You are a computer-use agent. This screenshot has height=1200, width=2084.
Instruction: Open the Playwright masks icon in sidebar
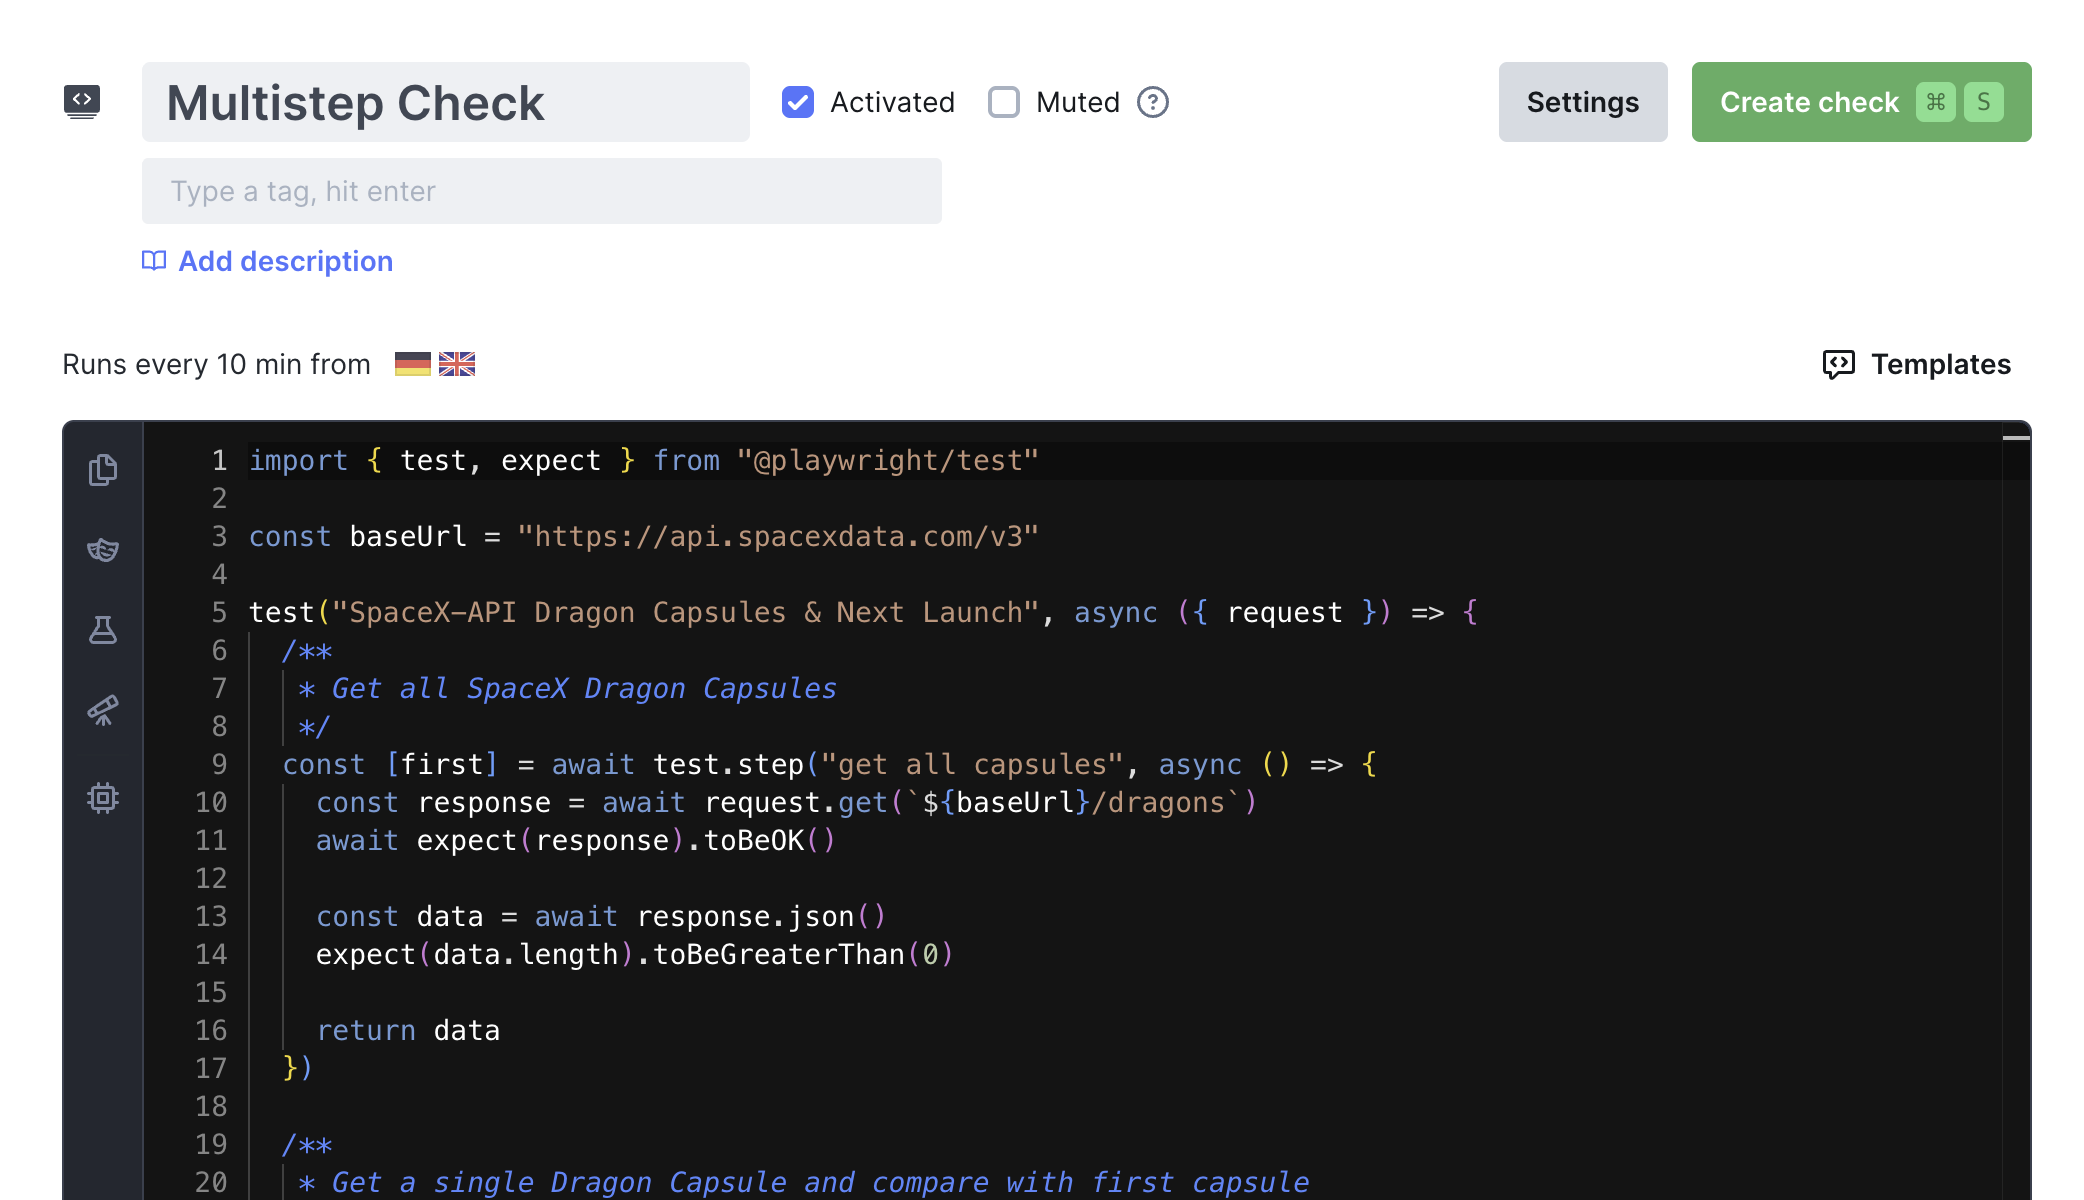(x=103, y=550)
